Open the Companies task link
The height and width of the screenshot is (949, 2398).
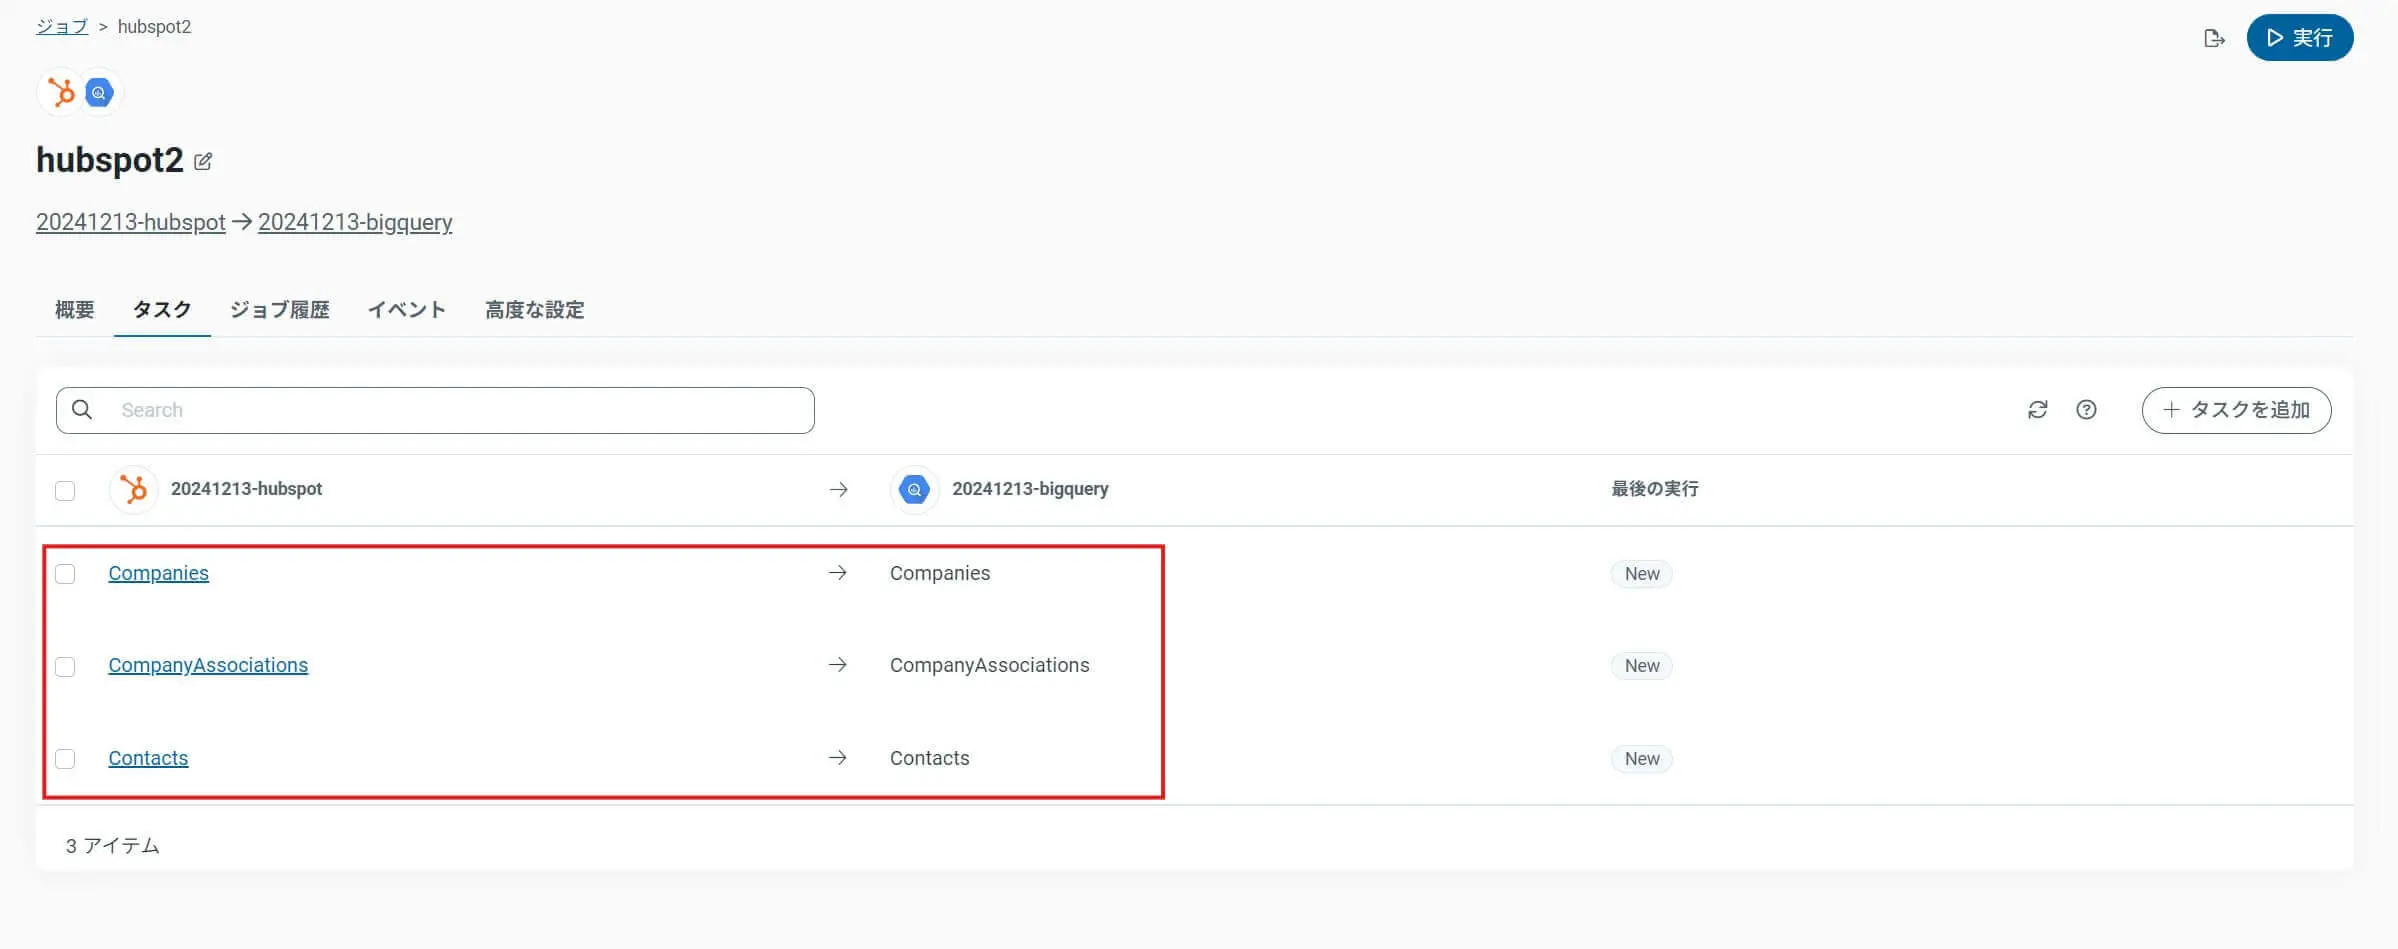click(158, 573)
